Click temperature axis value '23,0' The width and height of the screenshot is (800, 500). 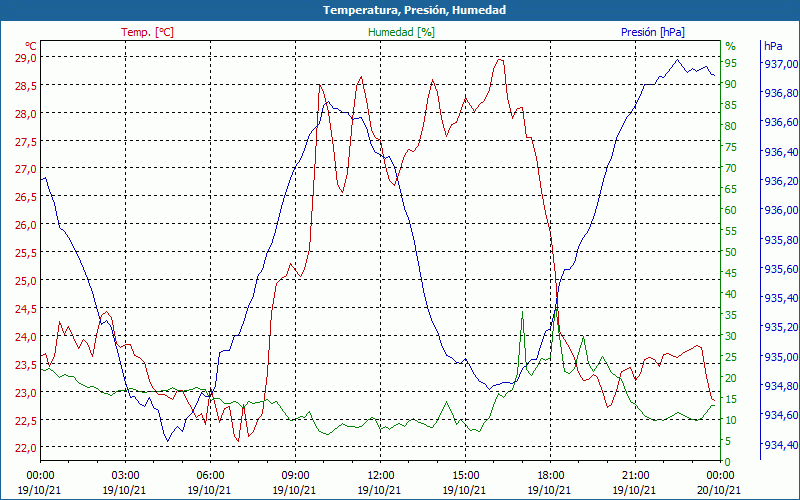coord(26,393)
